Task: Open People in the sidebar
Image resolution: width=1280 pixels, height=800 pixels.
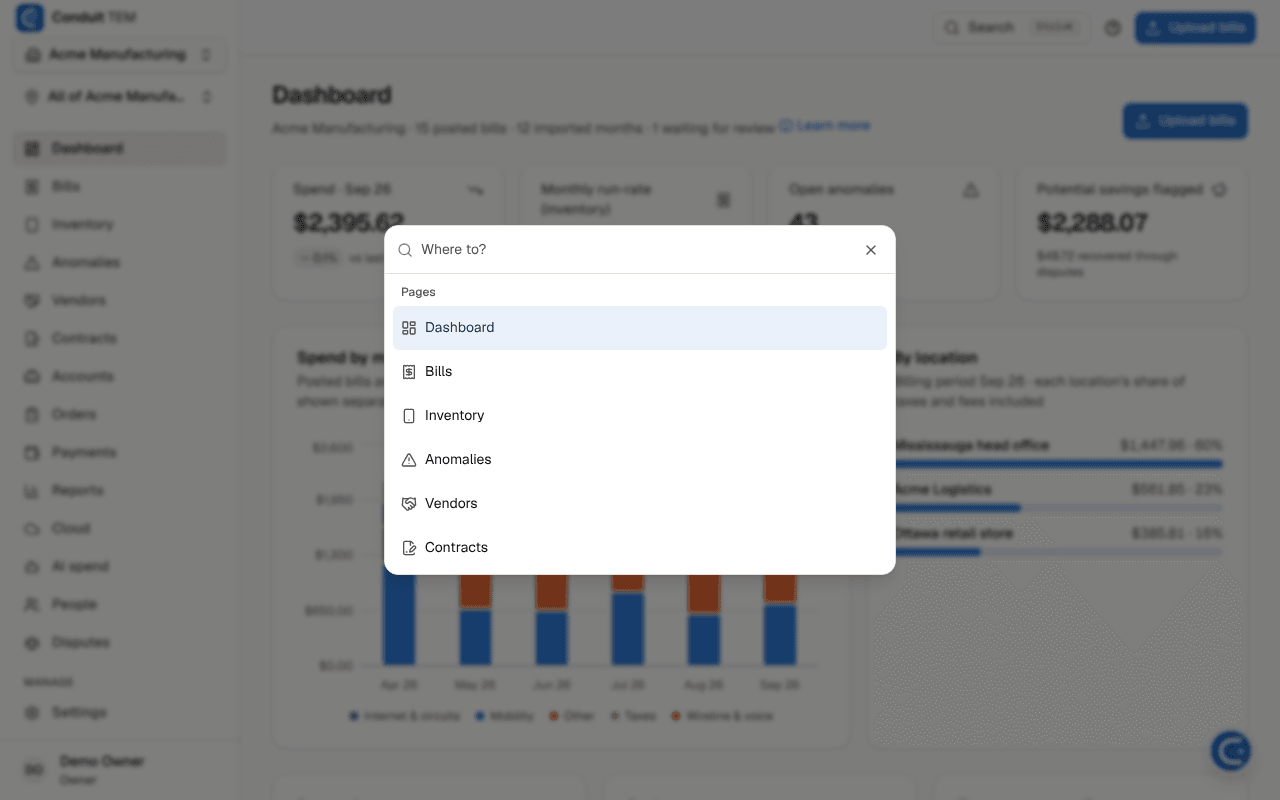Action: point(119,605)
